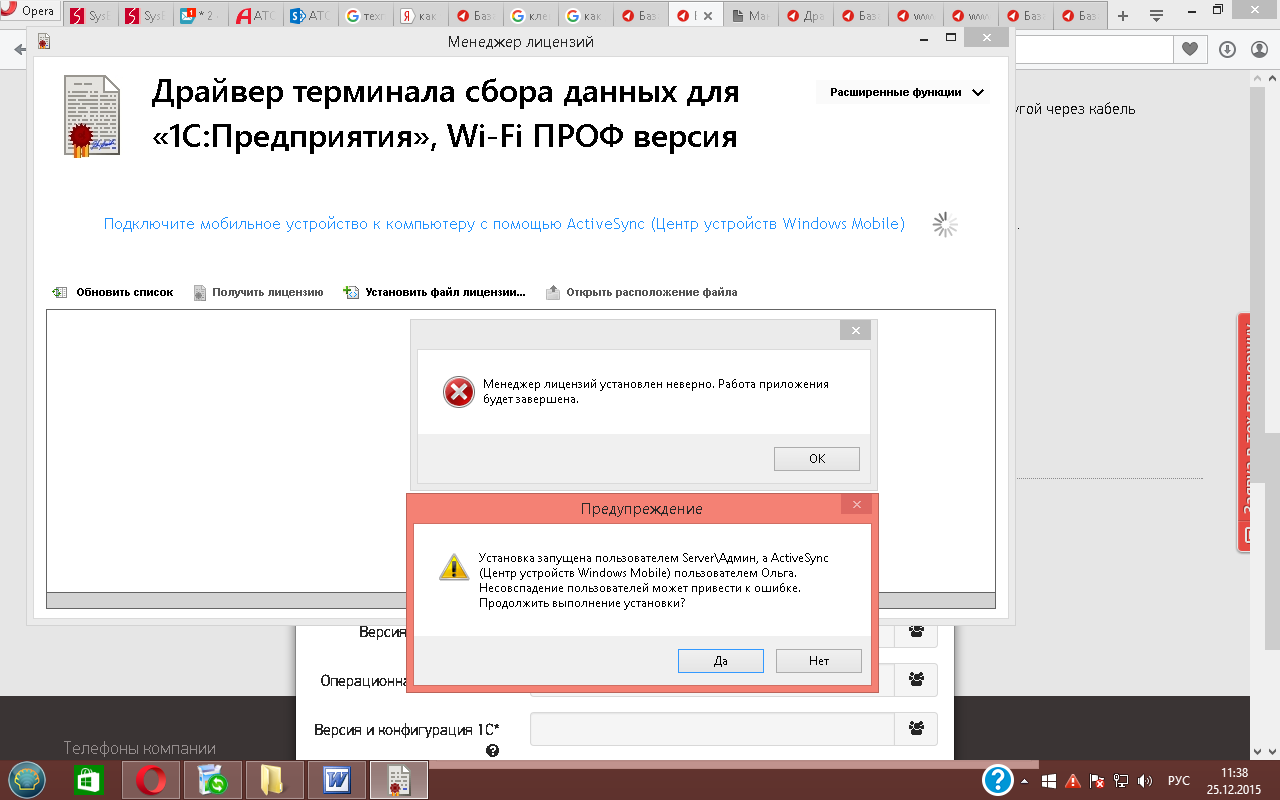Click the license manager title bar icon
1280x800 pixels.
click(43, 42)
